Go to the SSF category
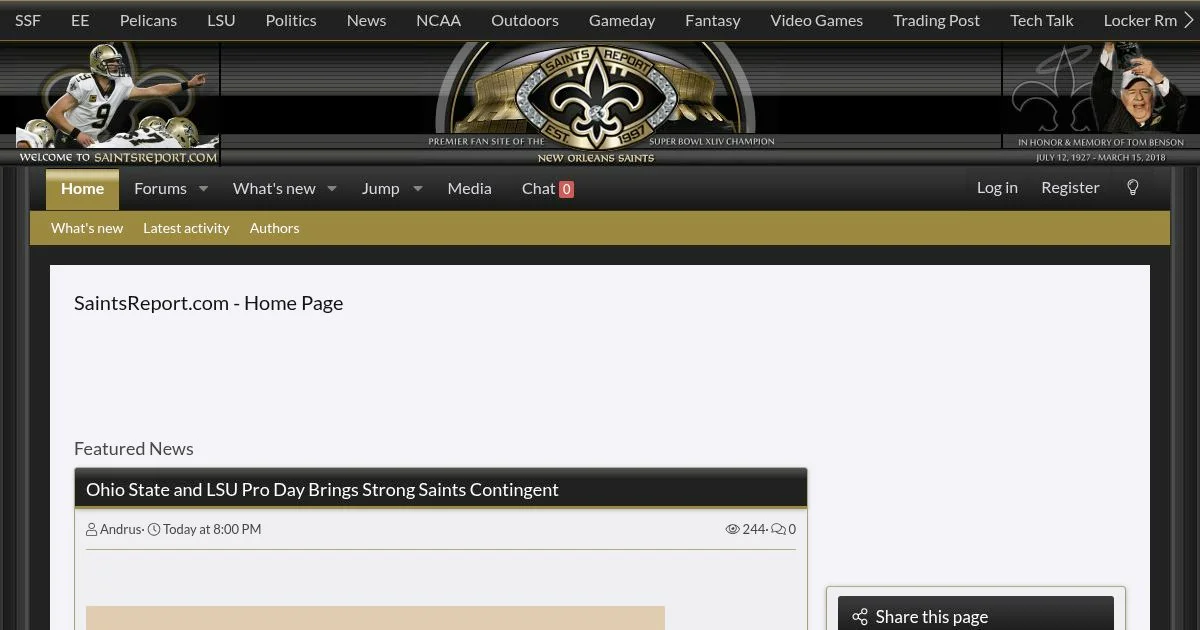The image size is (1200, 630). (x=28, y=20)
